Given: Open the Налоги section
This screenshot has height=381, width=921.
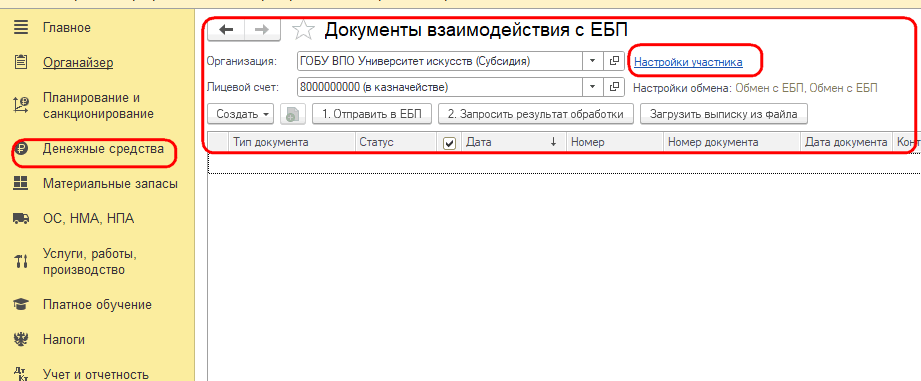Looking at the screenshot, I should click(x=63, y=339).
